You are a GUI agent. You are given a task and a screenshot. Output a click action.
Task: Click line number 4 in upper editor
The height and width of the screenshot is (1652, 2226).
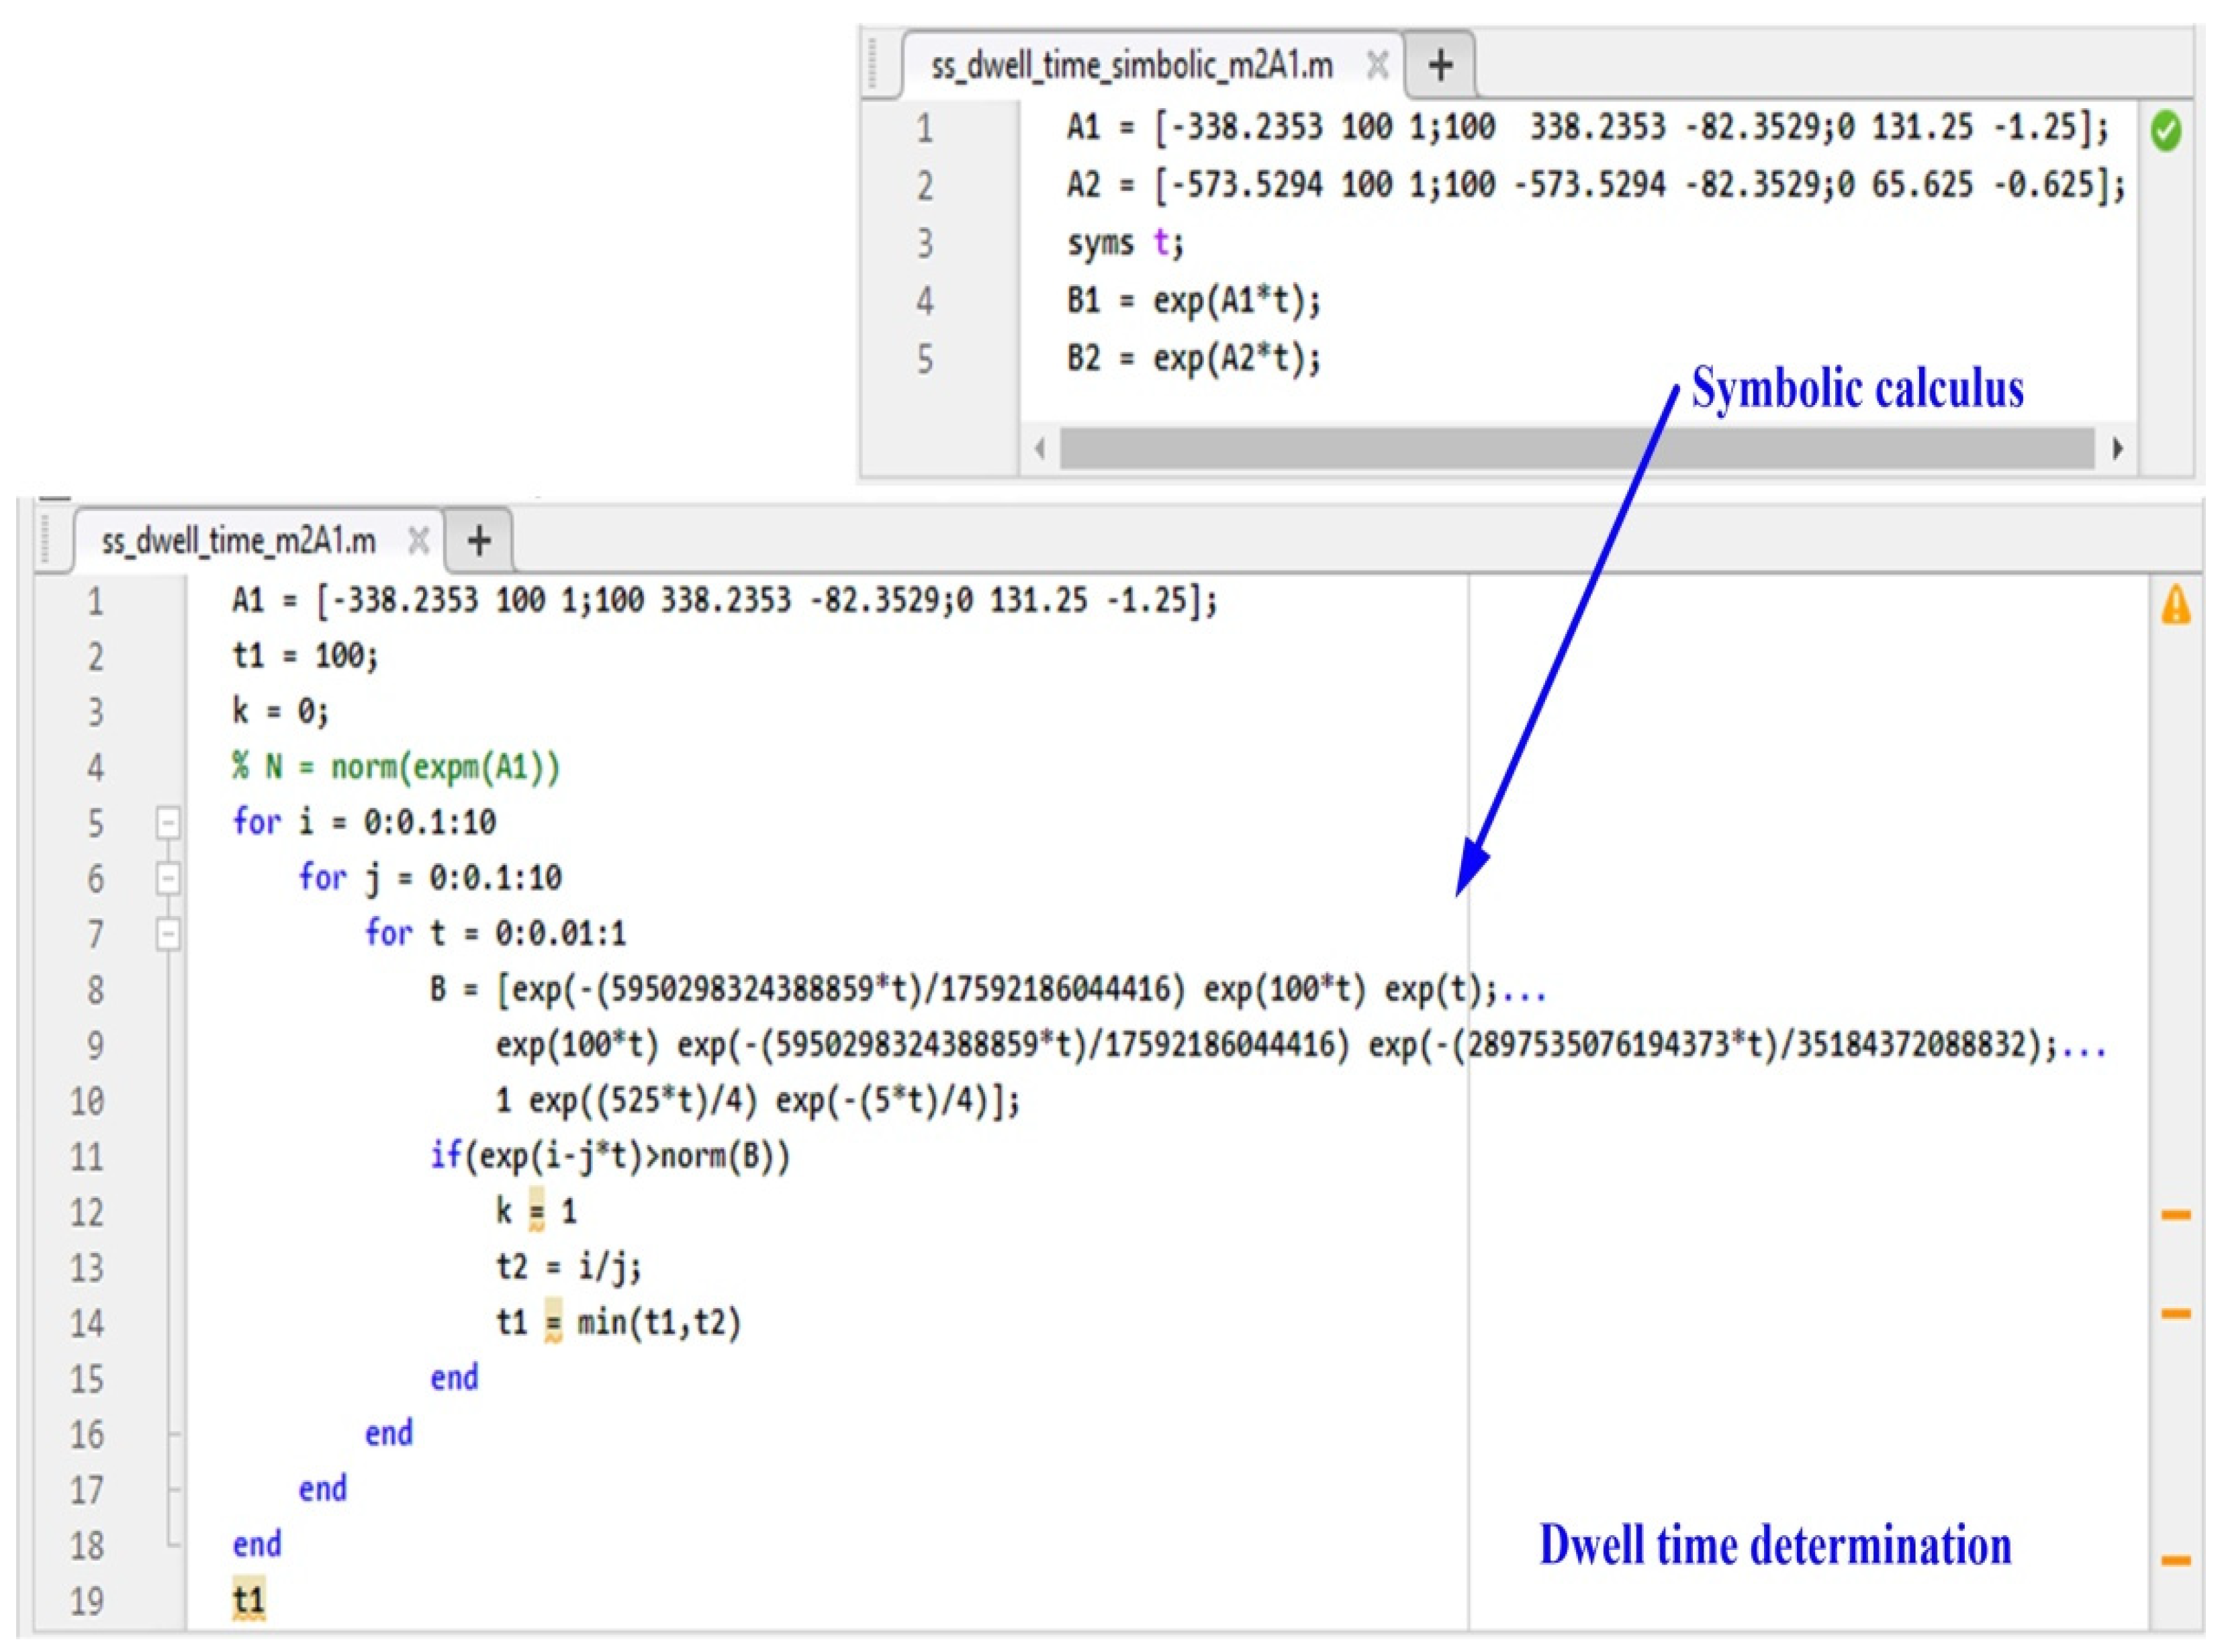[x=925, y=301]
